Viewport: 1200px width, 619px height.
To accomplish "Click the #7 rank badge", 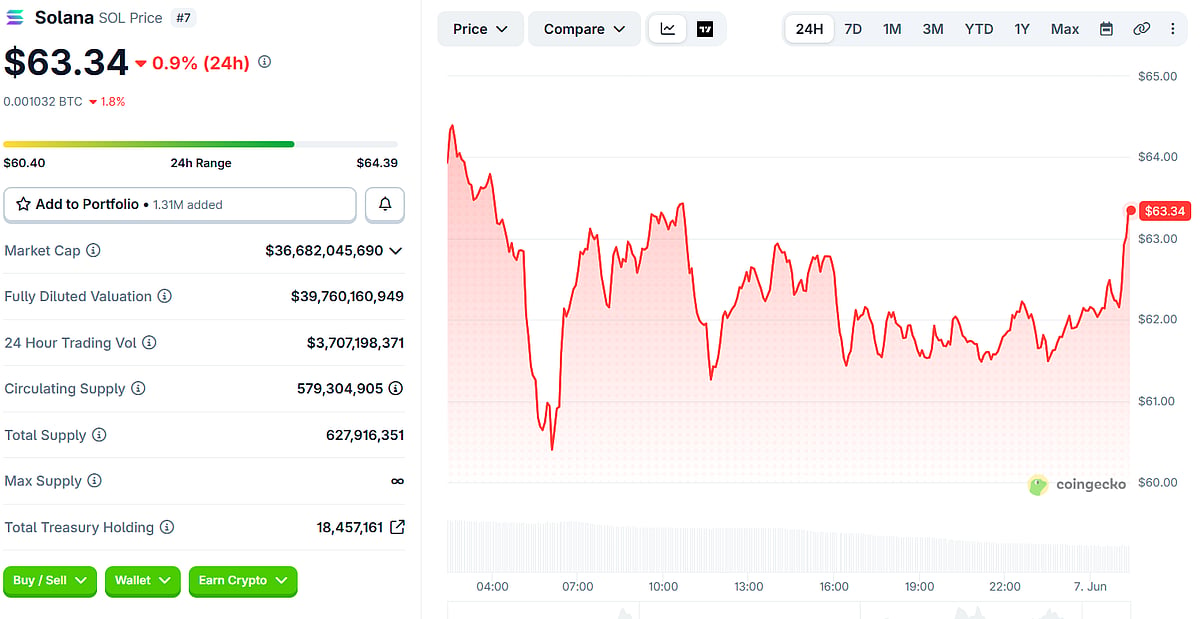I will [183, 18].
